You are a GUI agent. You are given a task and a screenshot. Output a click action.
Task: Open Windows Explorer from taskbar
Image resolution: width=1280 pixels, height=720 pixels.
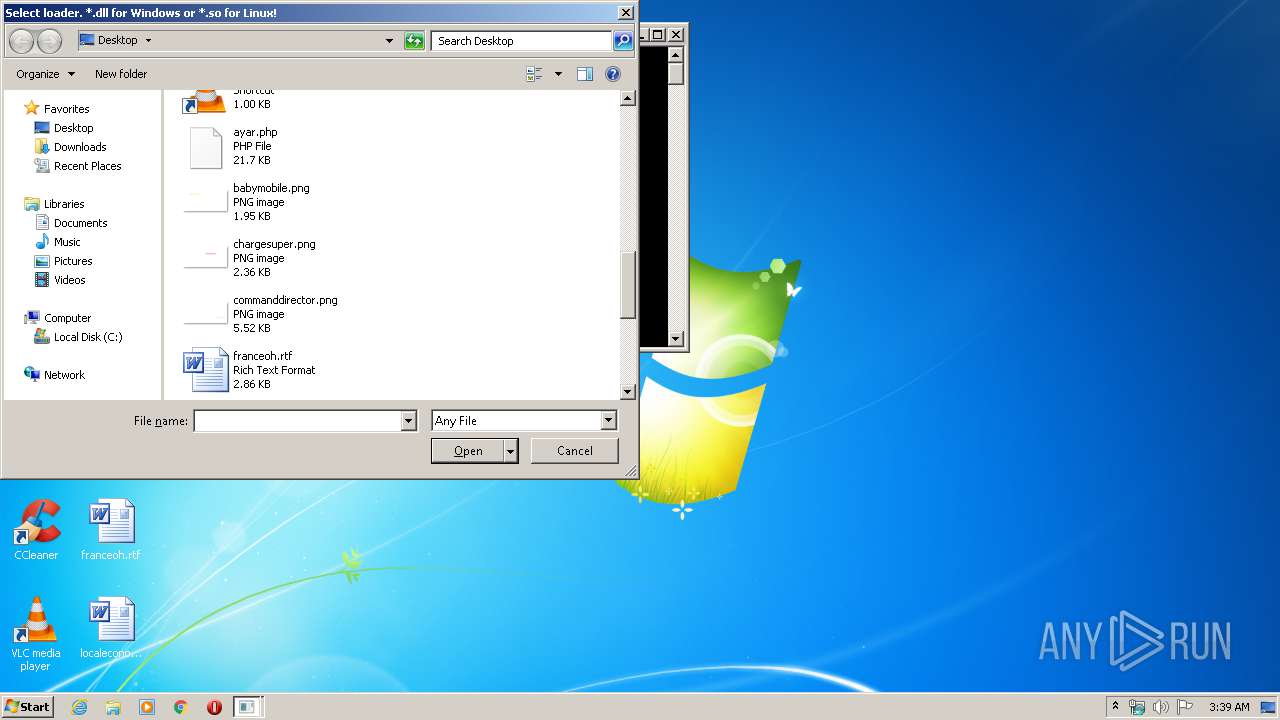click(113, 707)
